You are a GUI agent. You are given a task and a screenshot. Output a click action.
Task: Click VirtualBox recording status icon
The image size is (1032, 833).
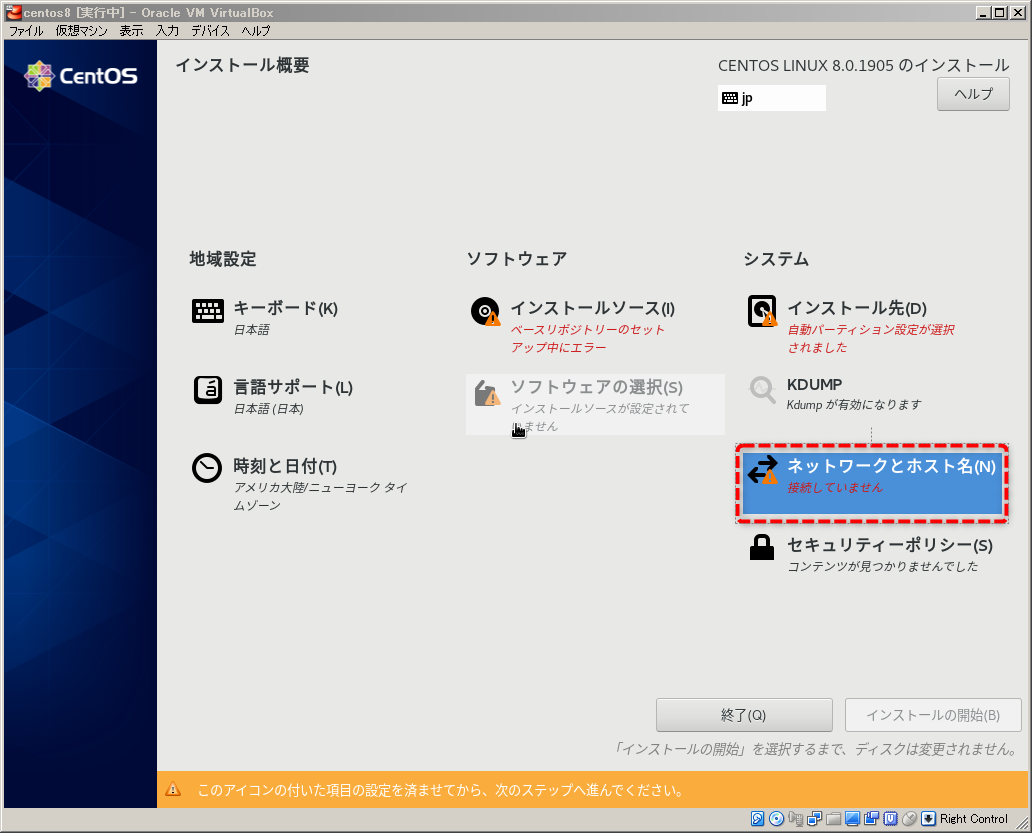(871, 819)
